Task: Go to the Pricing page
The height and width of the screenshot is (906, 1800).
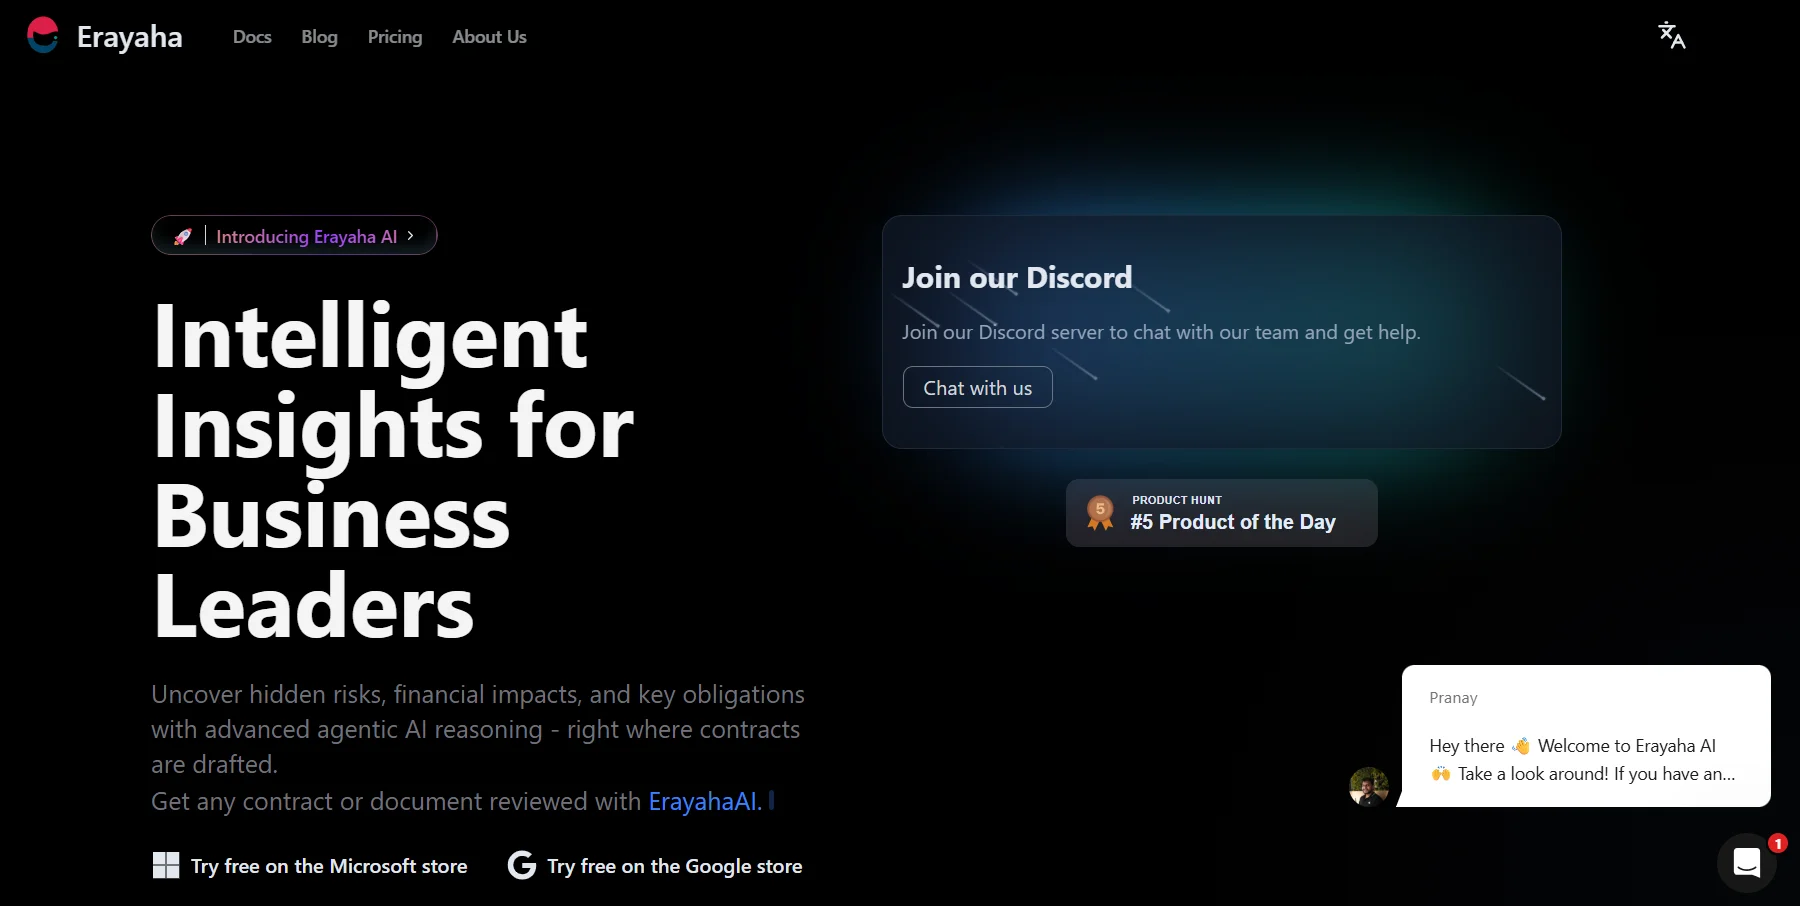Action: pos(395,37)
